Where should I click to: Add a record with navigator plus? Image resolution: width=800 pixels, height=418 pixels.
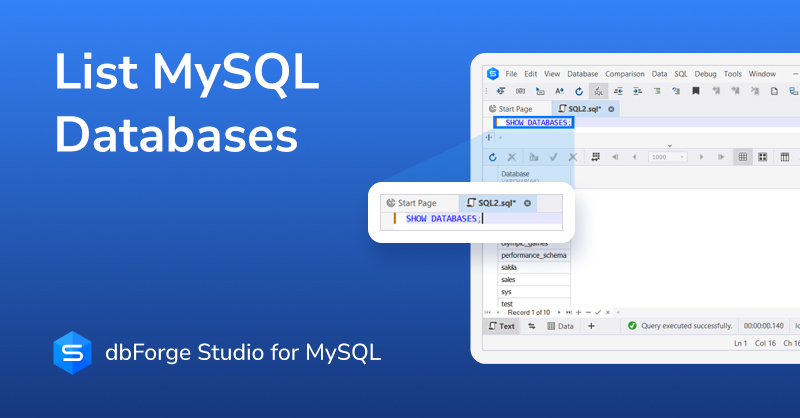click(x=579, y=312)
